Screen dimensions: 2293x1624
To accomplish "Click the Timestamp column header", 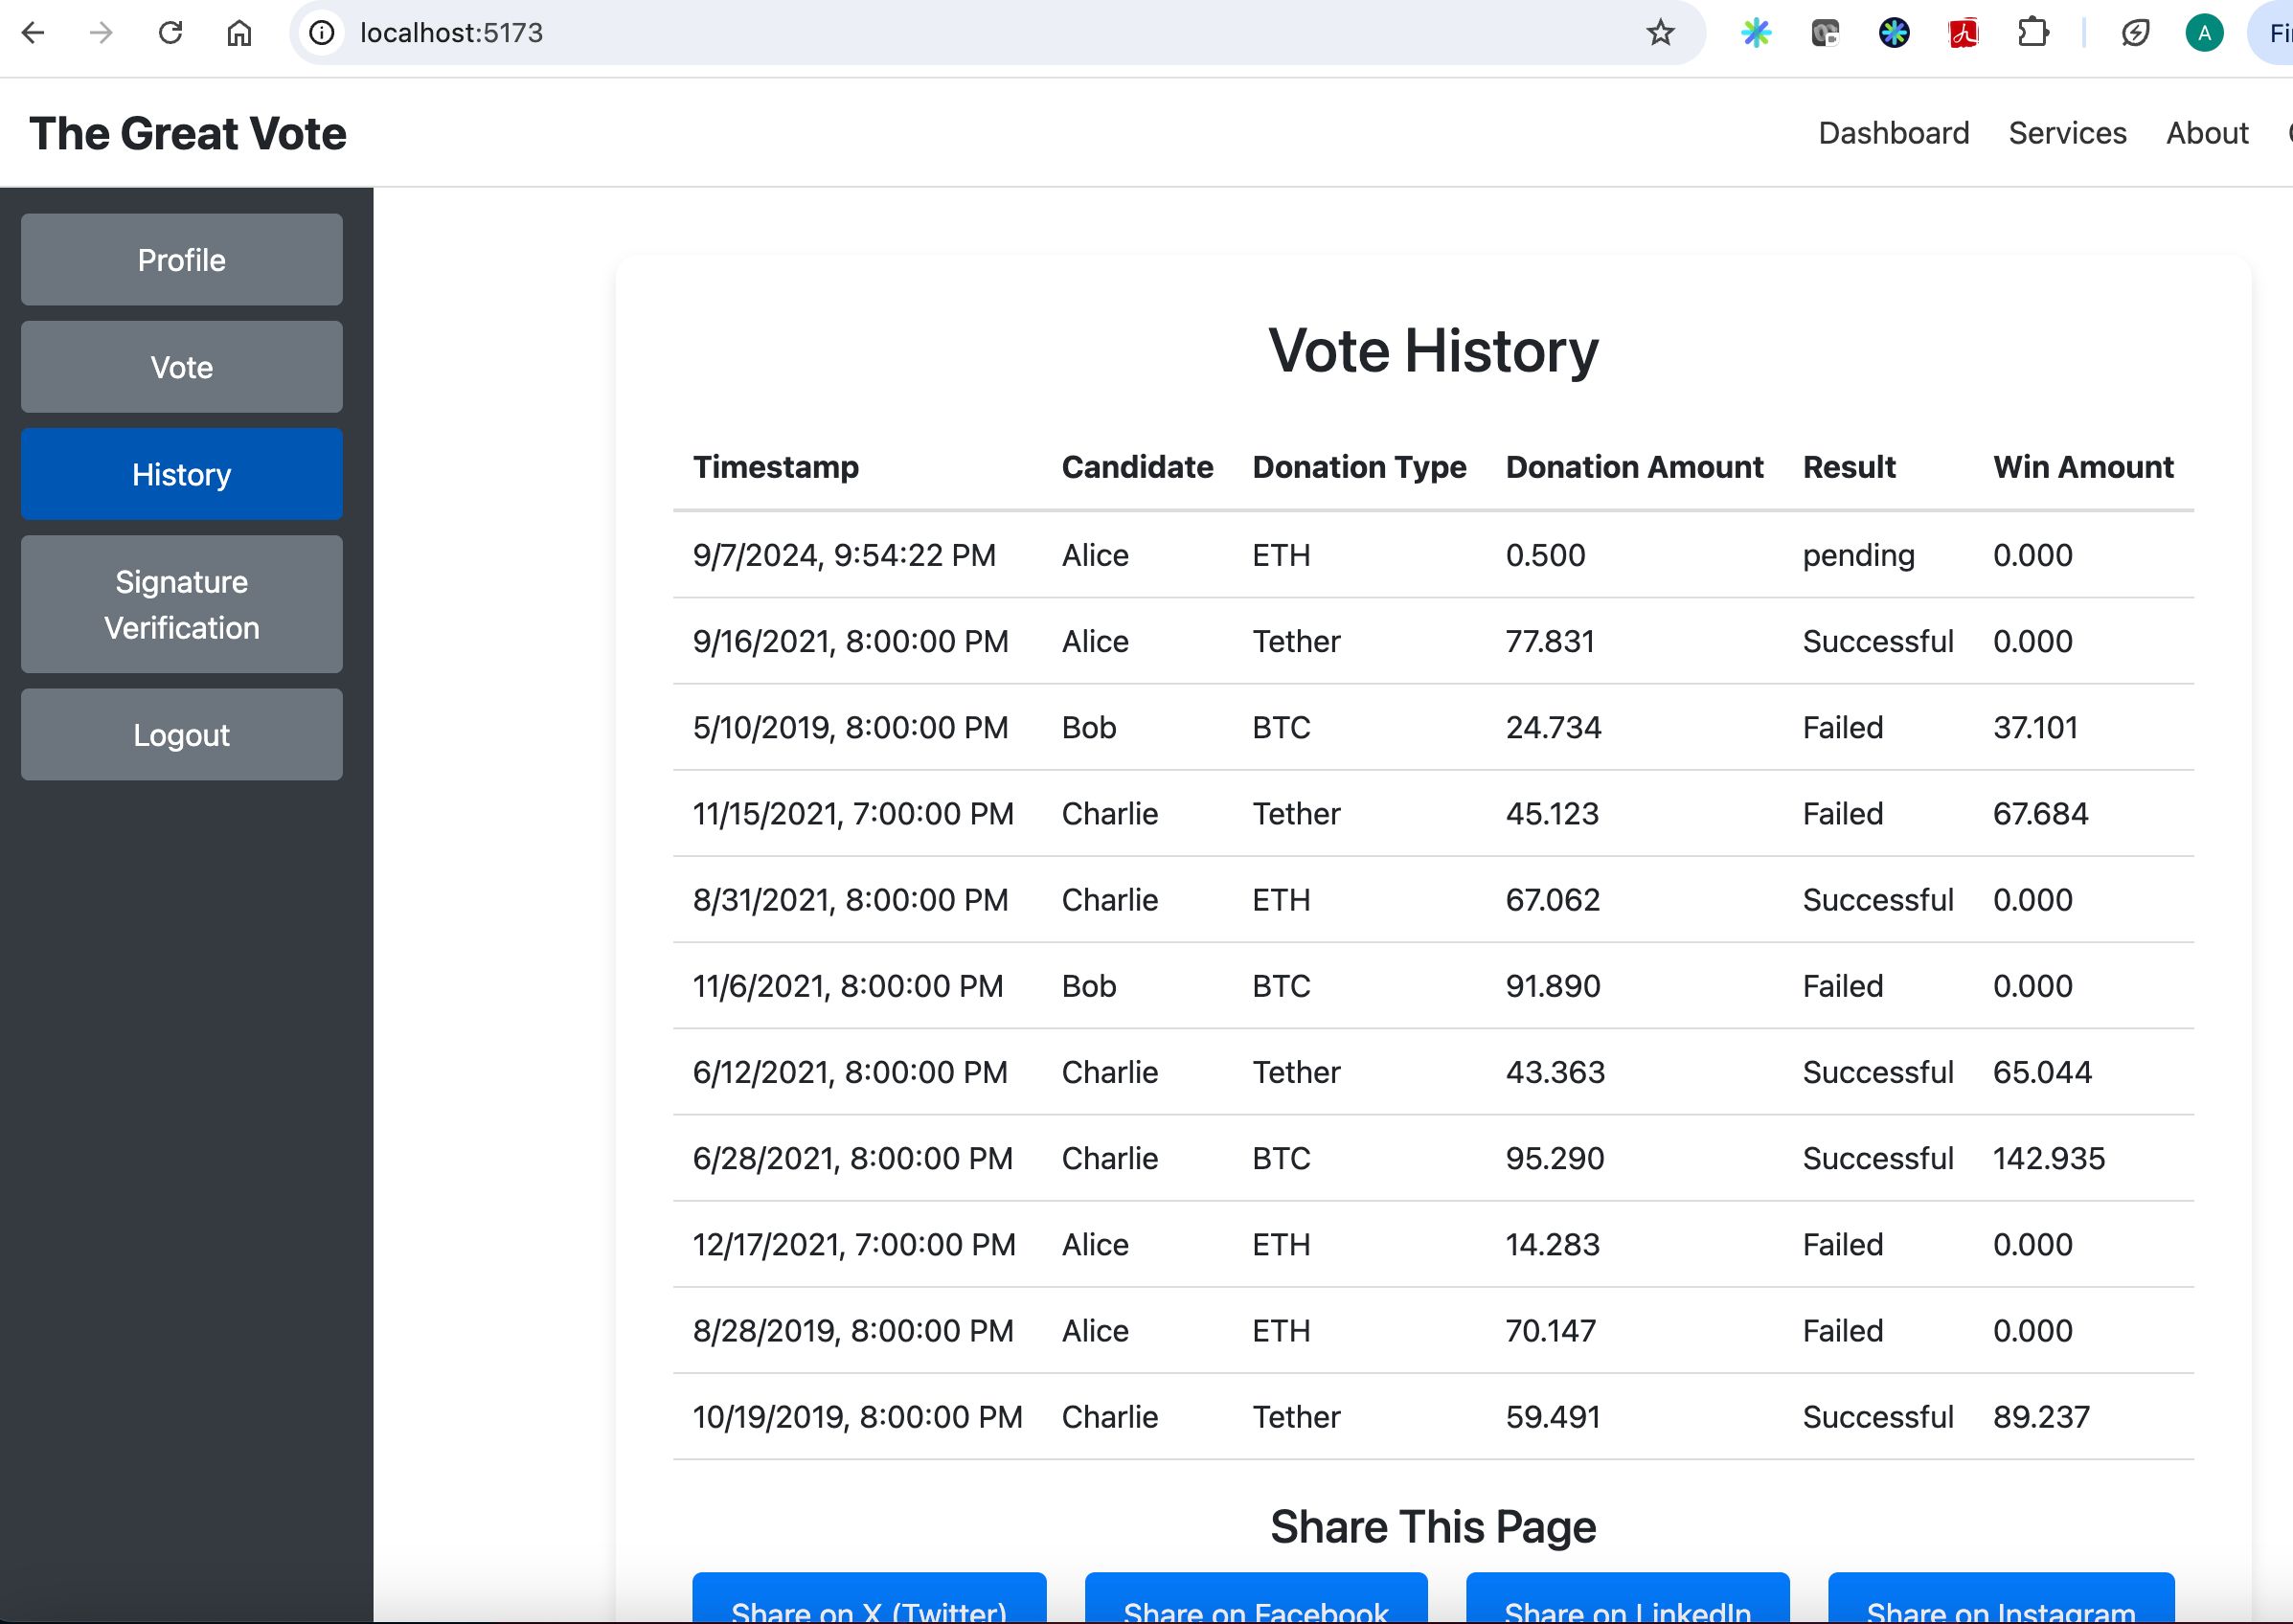I will [x=776, y=465].
